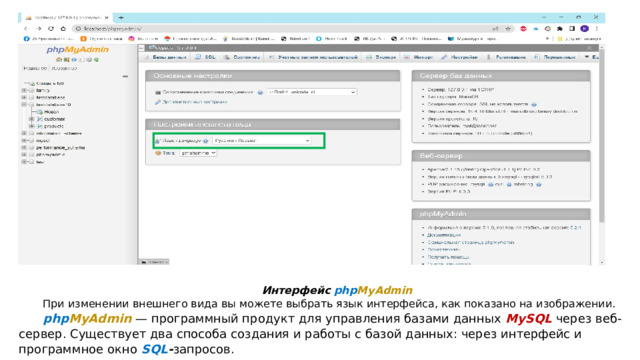Switch to the SQL tab

coord(206,57)
